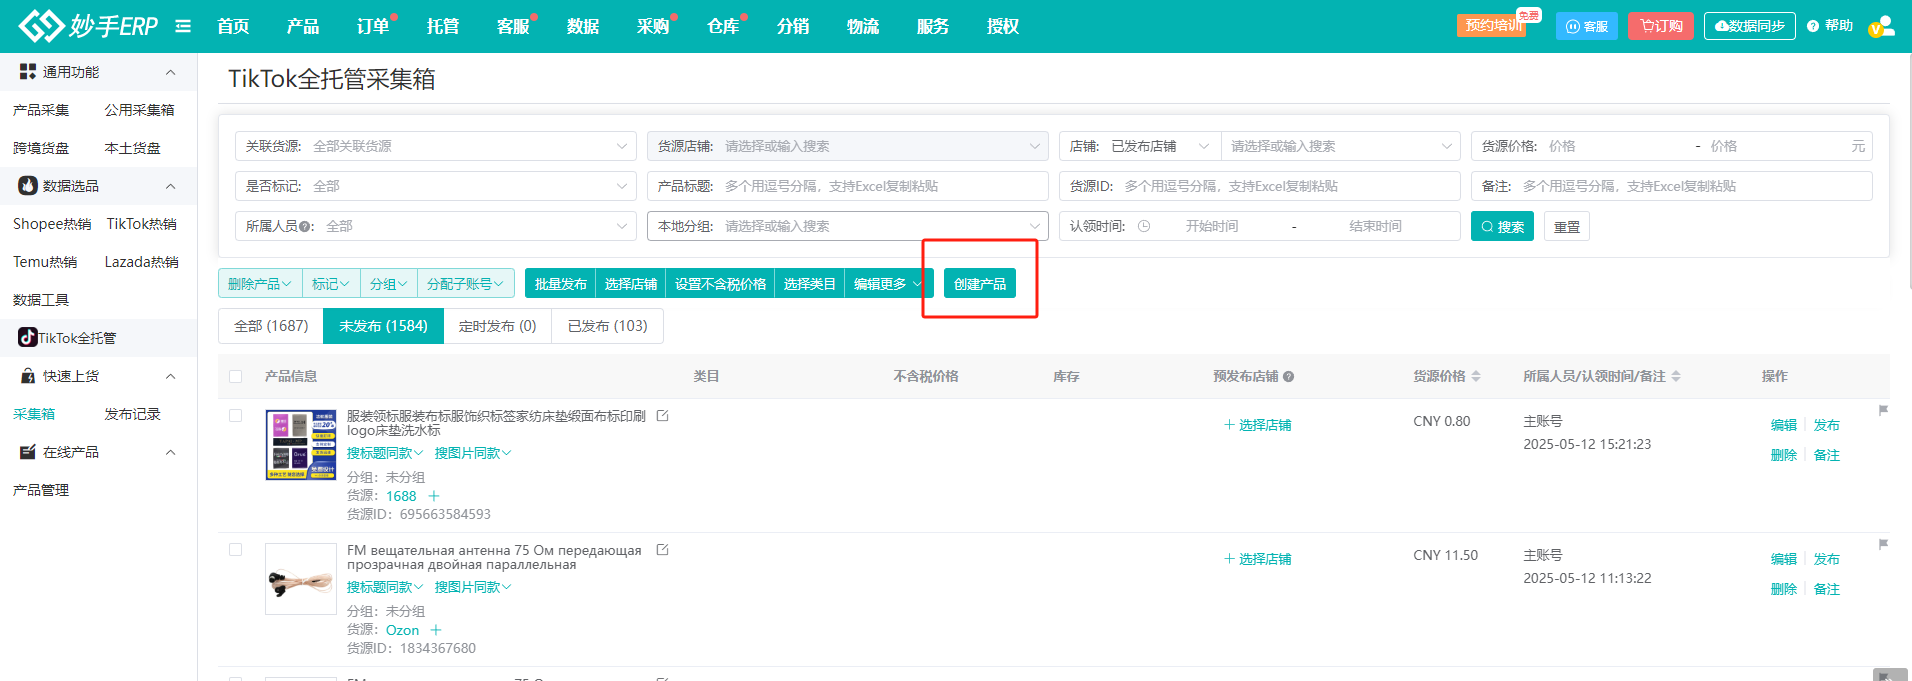This screenshot has width=1912, height=681.
Task: Click the edit title icon for 服装领标 product
Action: coord(662,416)
